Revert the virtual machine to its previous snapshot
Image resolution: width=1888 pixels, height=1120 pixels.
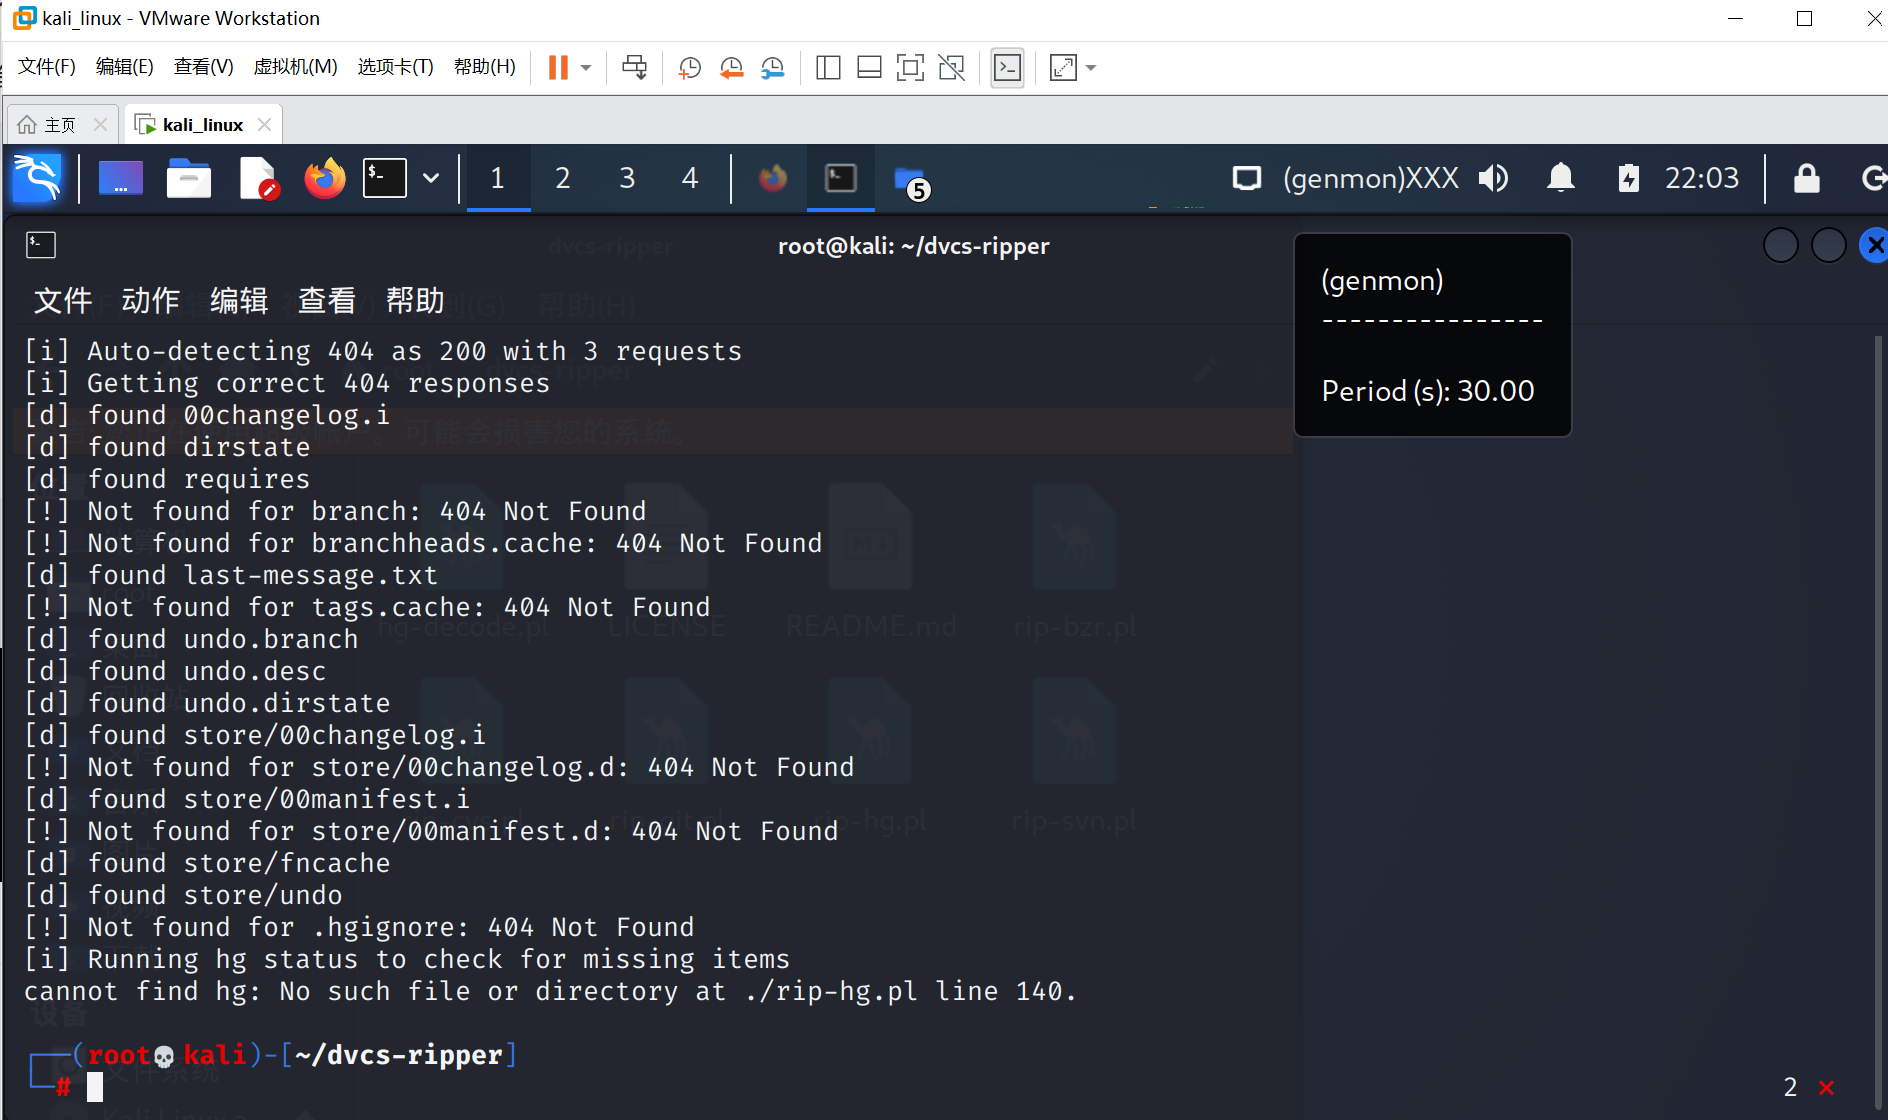click(732, 67)
